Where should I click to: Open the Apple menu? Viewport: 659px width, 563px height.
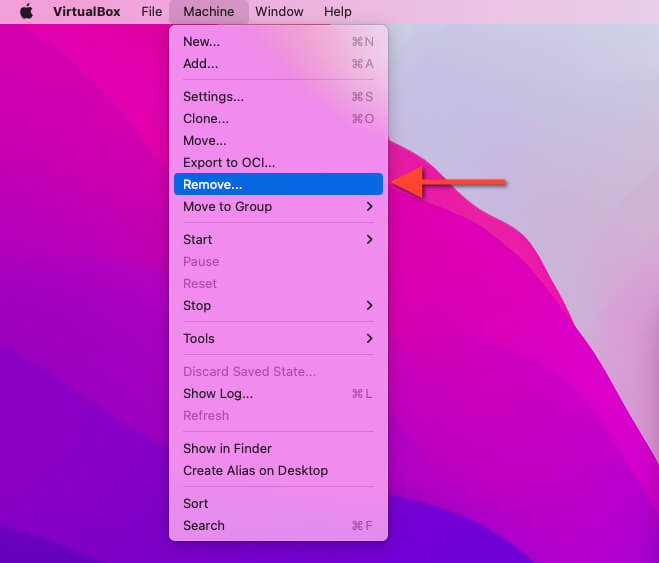click(x=26, y=11)
